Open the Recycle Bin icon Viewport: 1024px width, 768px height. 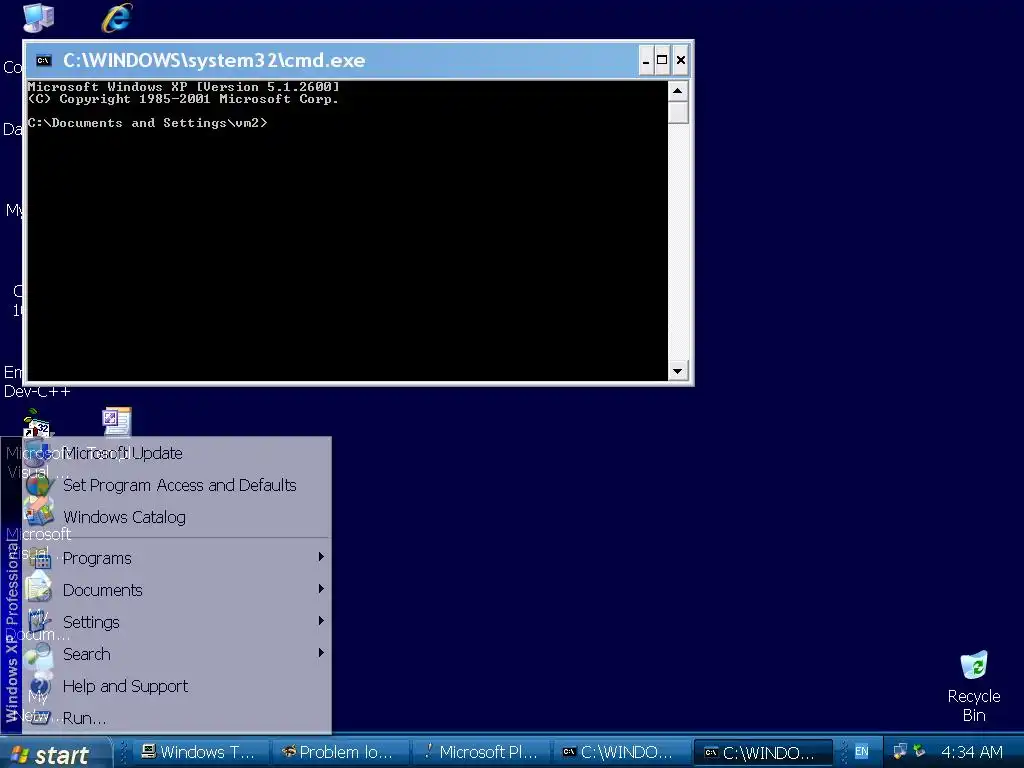(974, 665)
